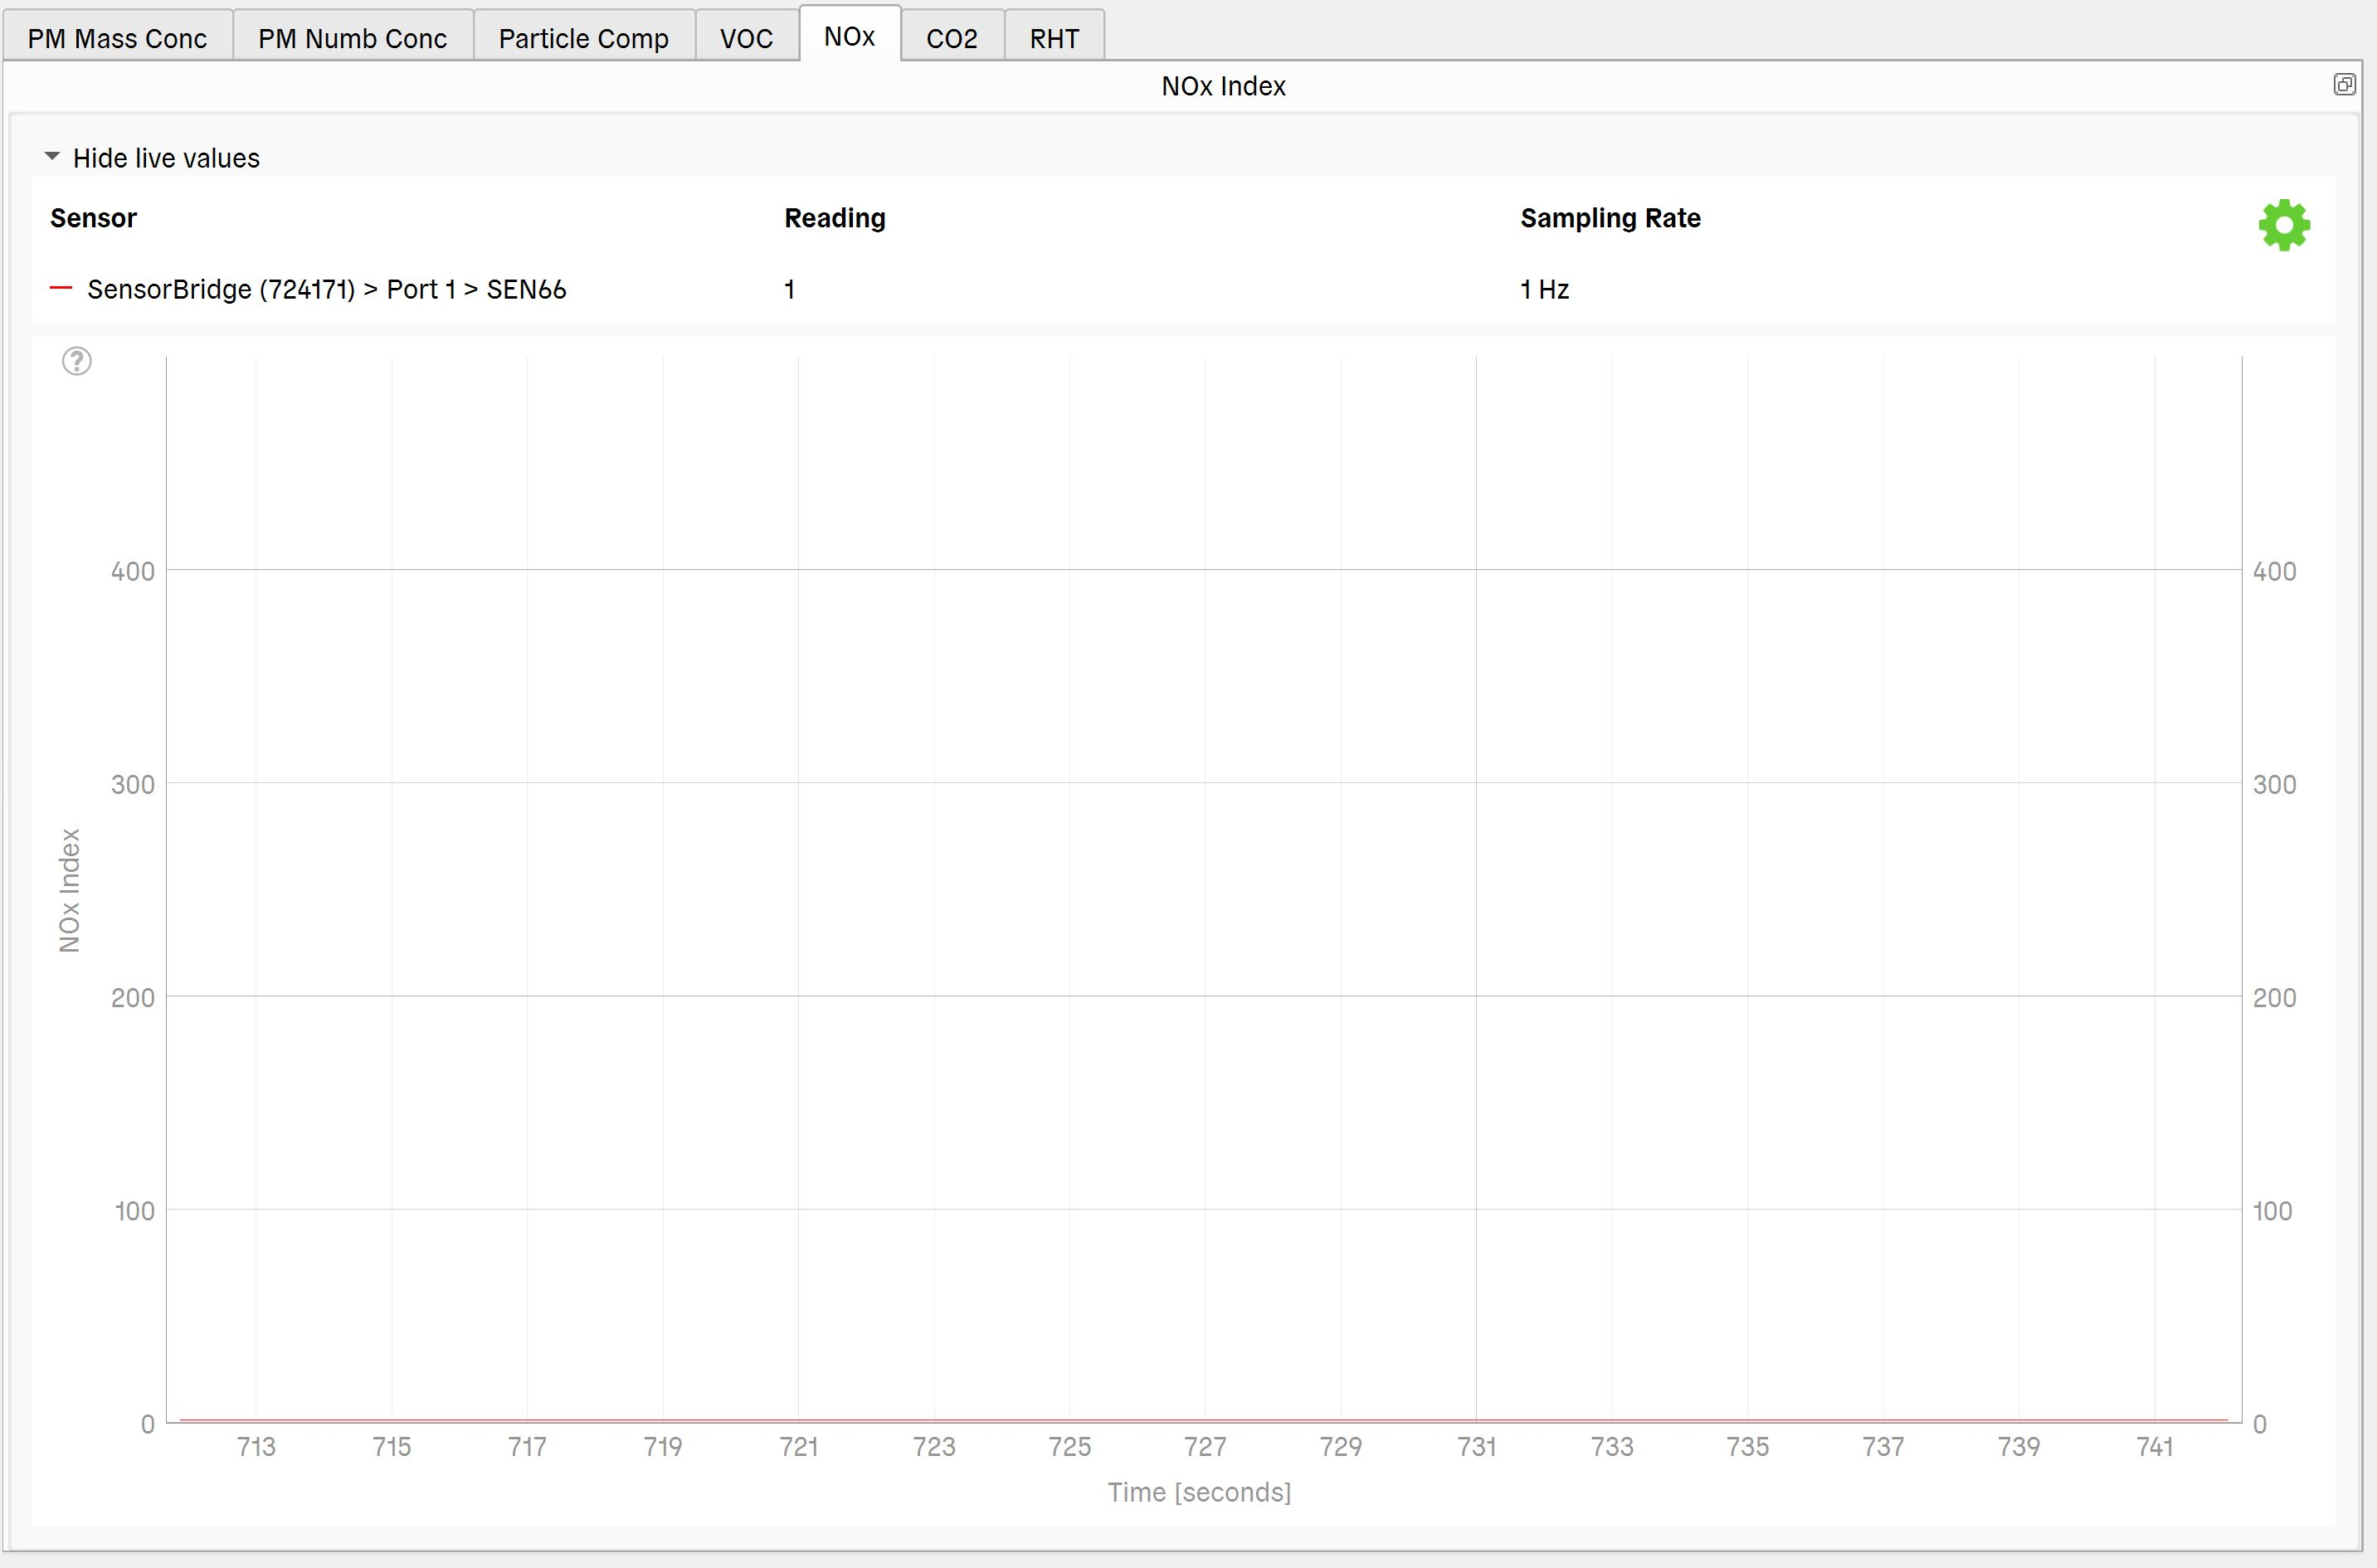
Task: Click the 1 Hz sampling rate value
Action: (1544, 289)
